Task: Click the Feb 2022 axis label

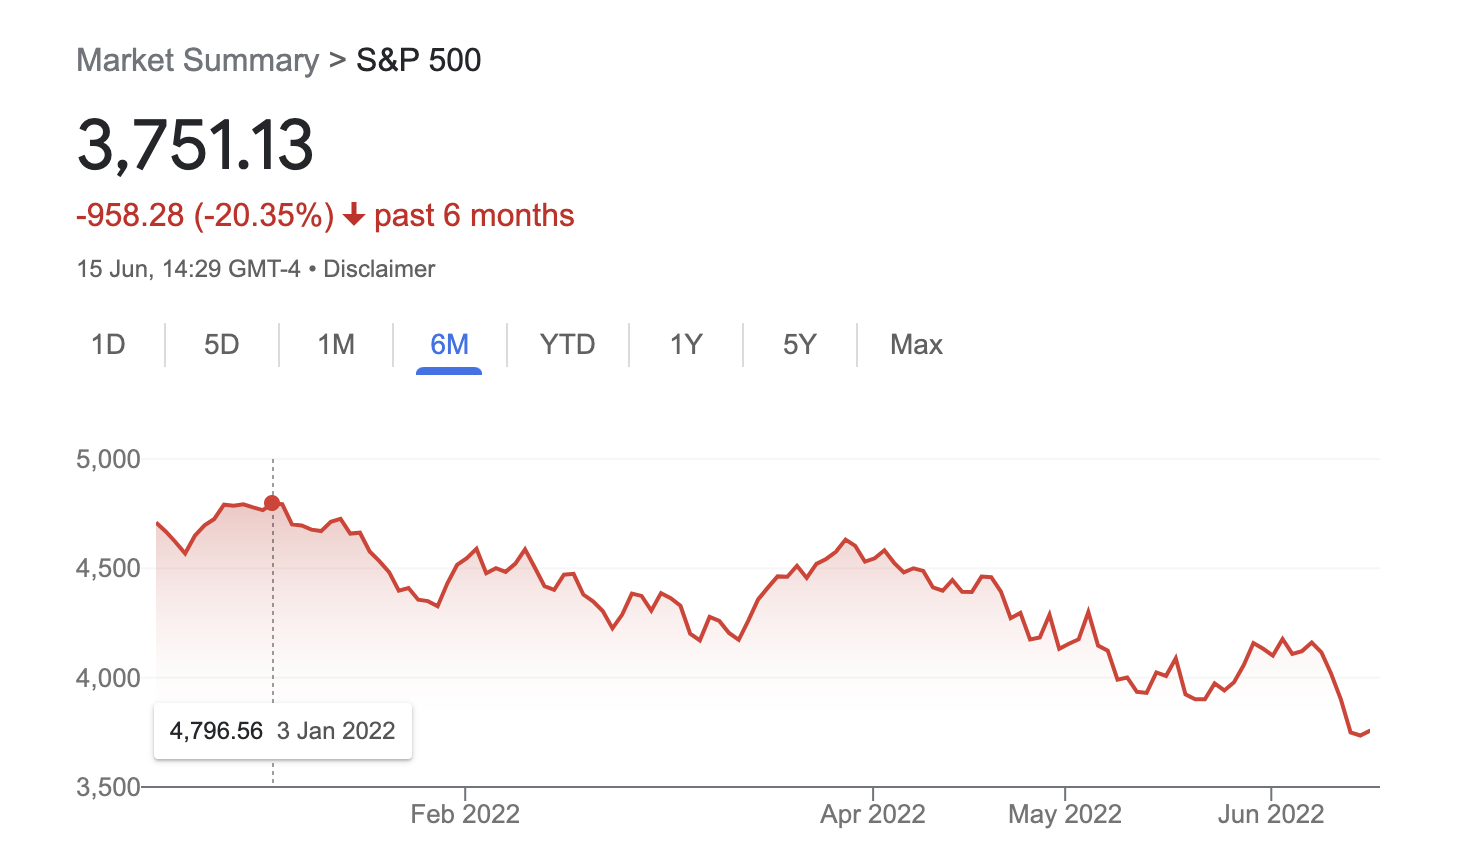Action: pos(465,814)
